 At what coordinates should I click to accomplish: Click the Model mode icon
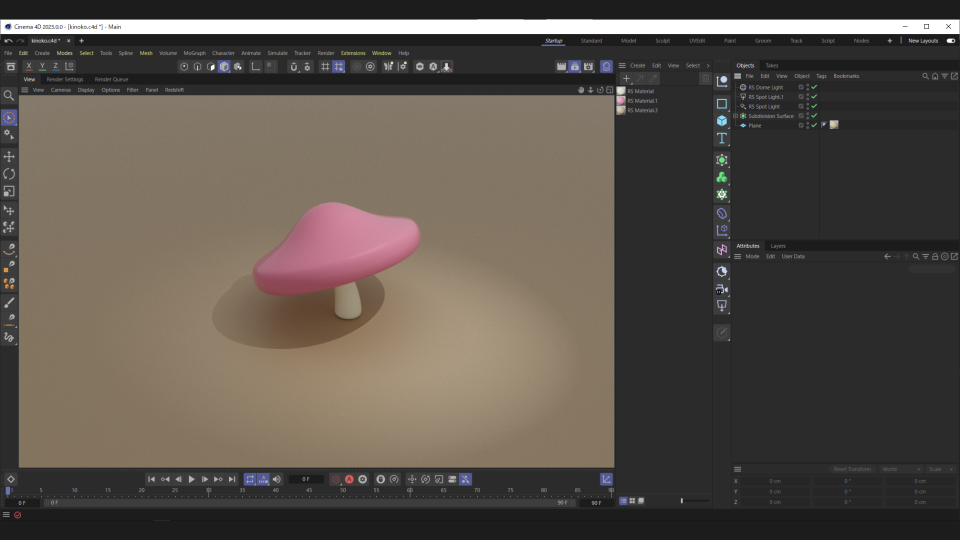[x=224, y=66]
